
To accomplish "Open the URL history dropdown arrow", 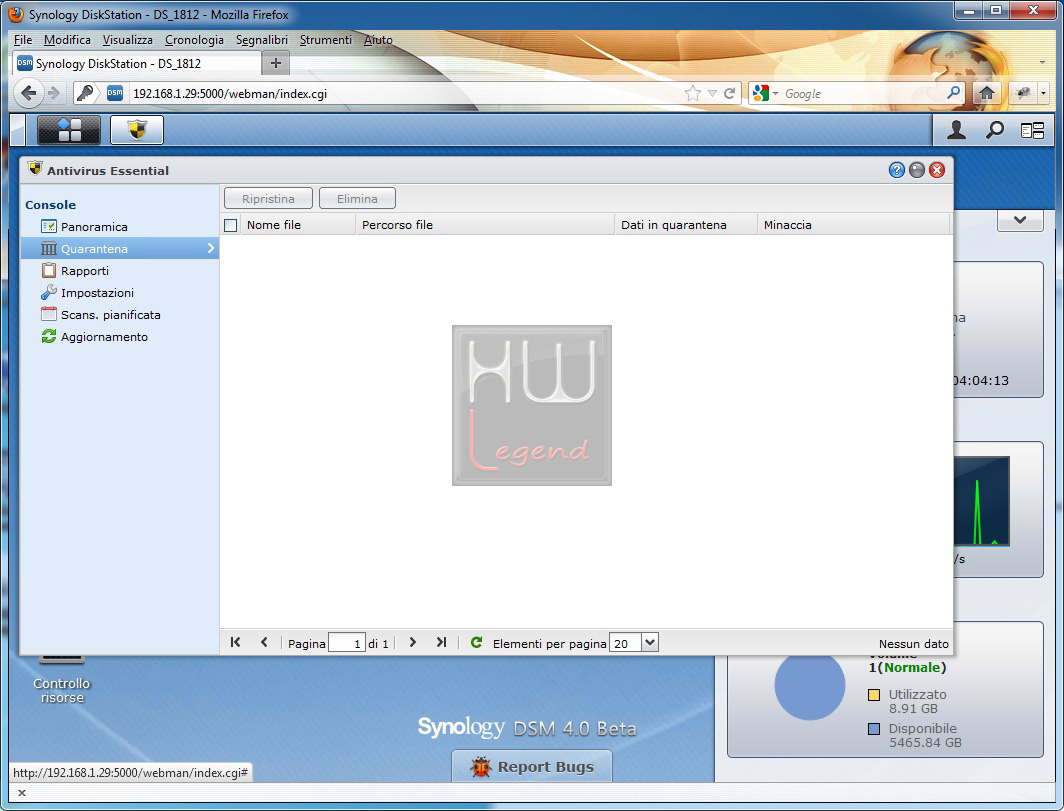I will click(x=712, y=94).
